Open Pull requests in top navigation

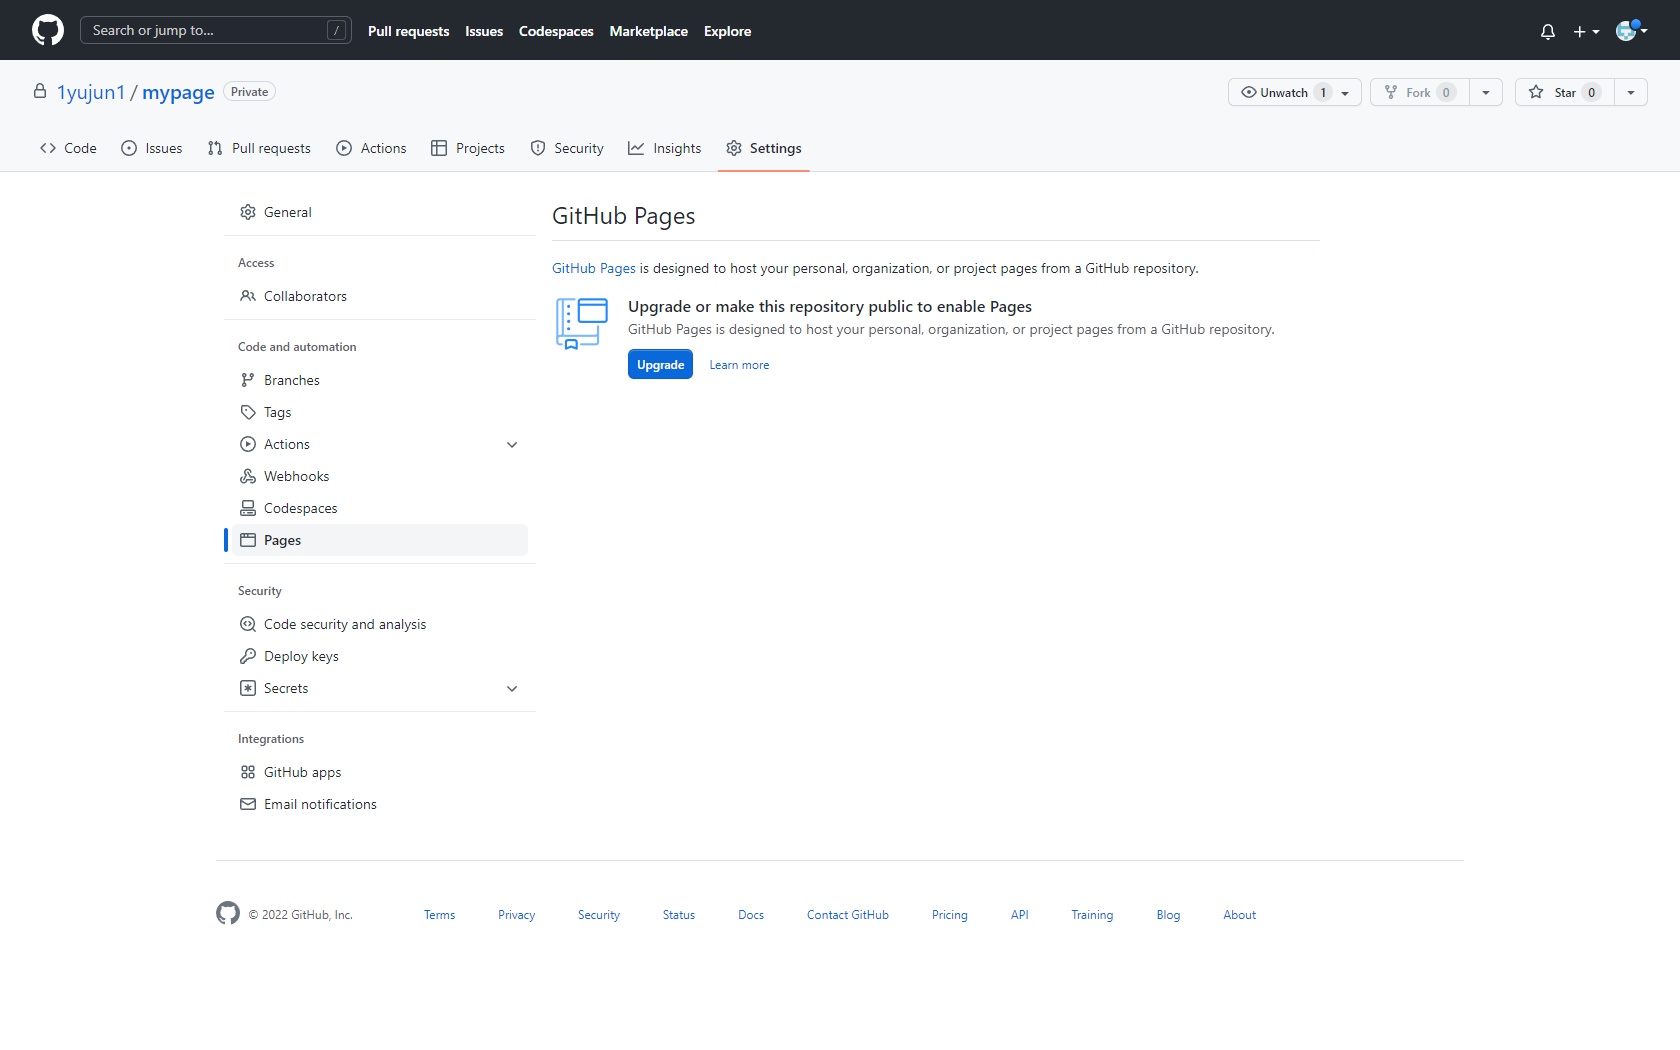[408, 31]
